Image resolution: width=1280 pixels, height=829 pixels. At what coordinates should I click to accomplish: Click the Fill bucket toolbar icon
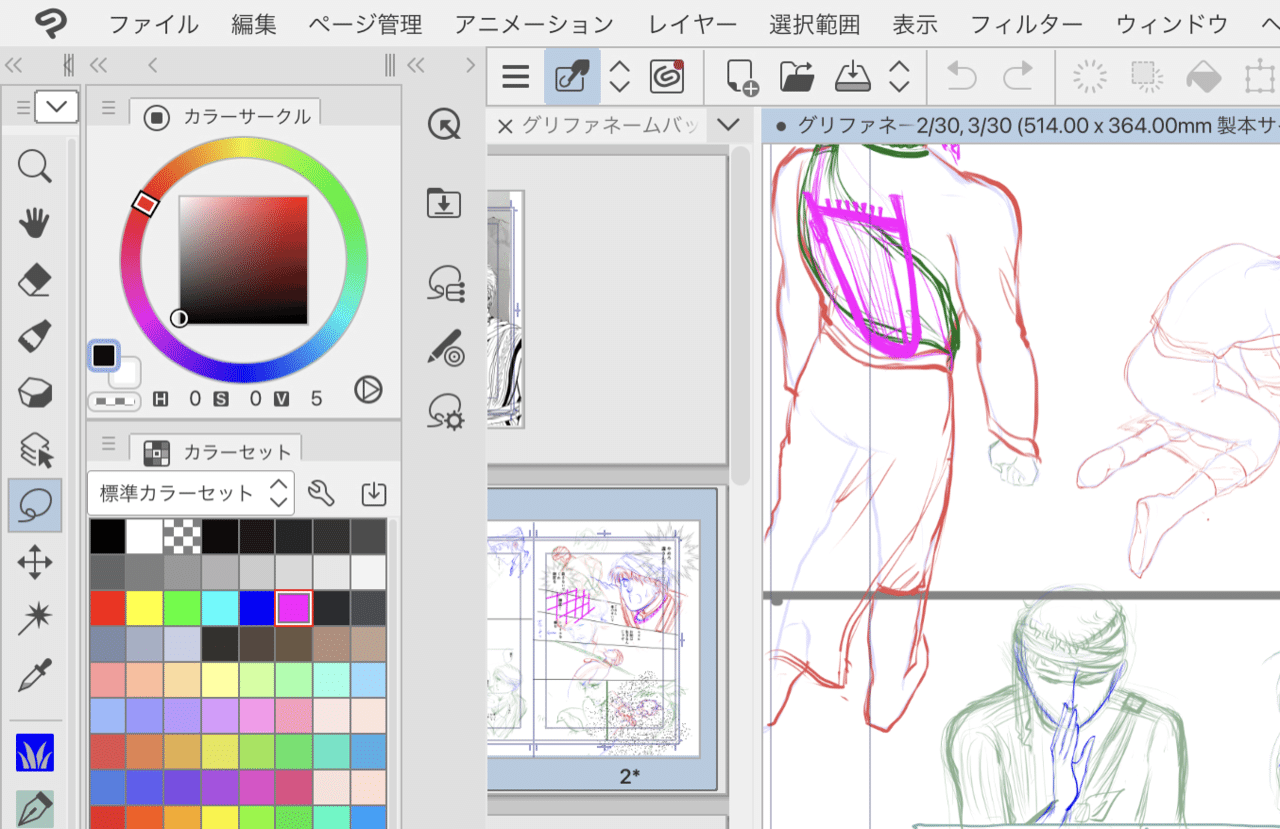[1203, 77]
